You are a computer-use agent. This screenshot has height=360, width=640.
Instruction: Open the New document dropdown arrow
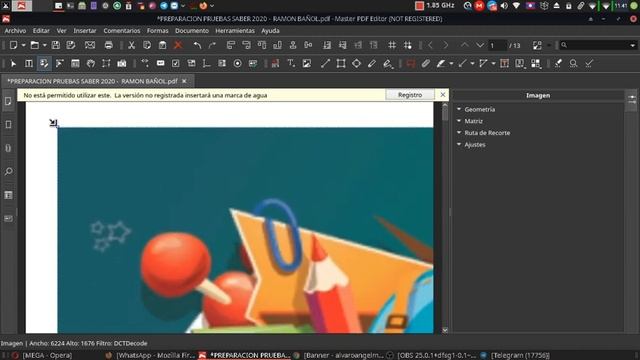[x=23, y=45]
